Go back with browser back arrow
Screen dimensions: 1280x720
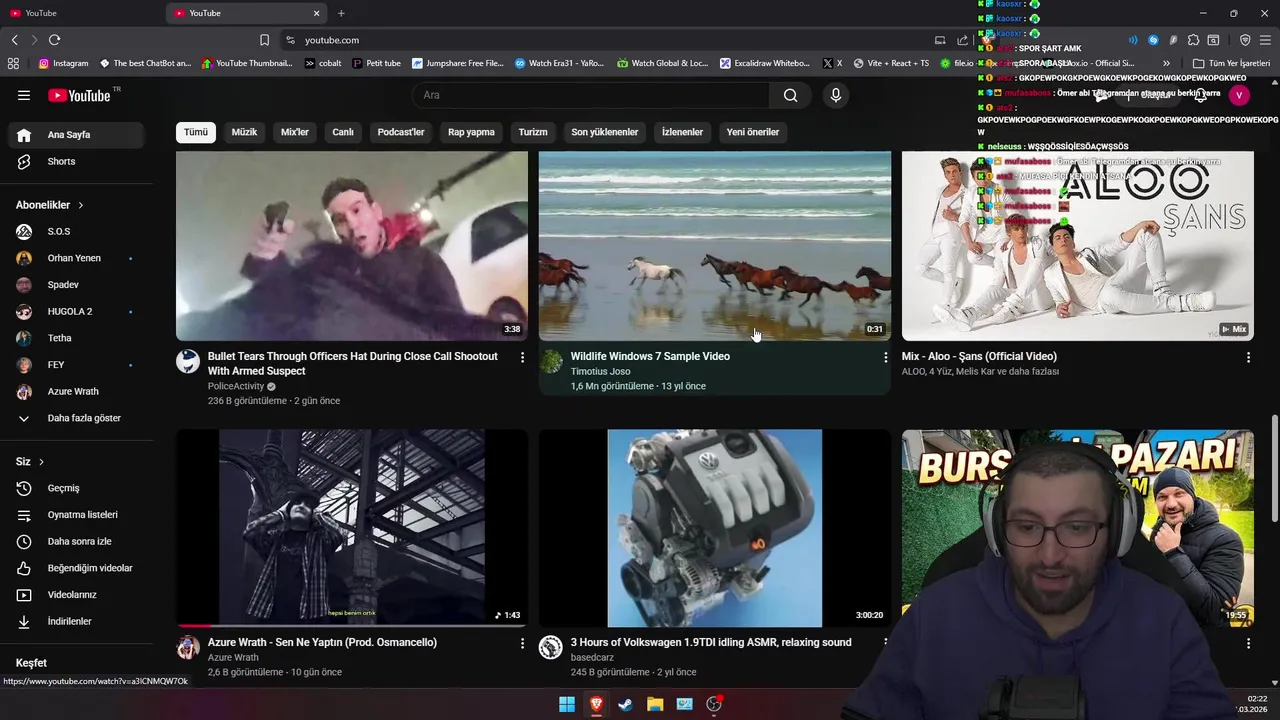14,40
